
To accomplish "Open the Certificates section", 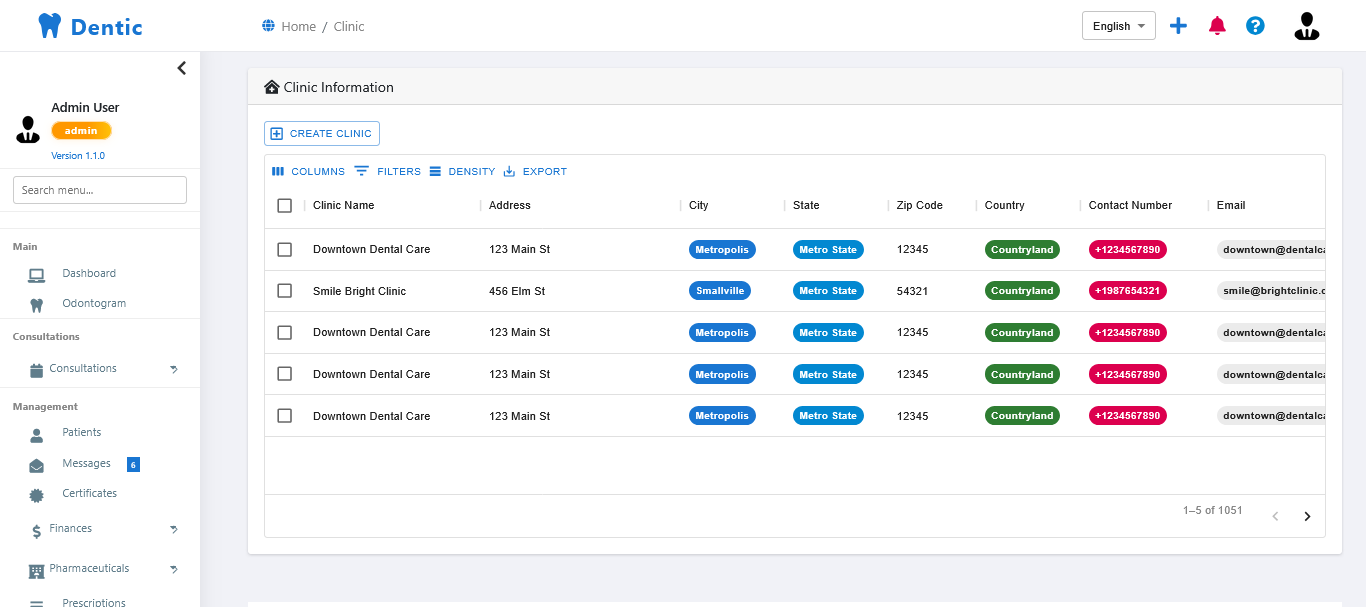I will (x=89, y=492).
